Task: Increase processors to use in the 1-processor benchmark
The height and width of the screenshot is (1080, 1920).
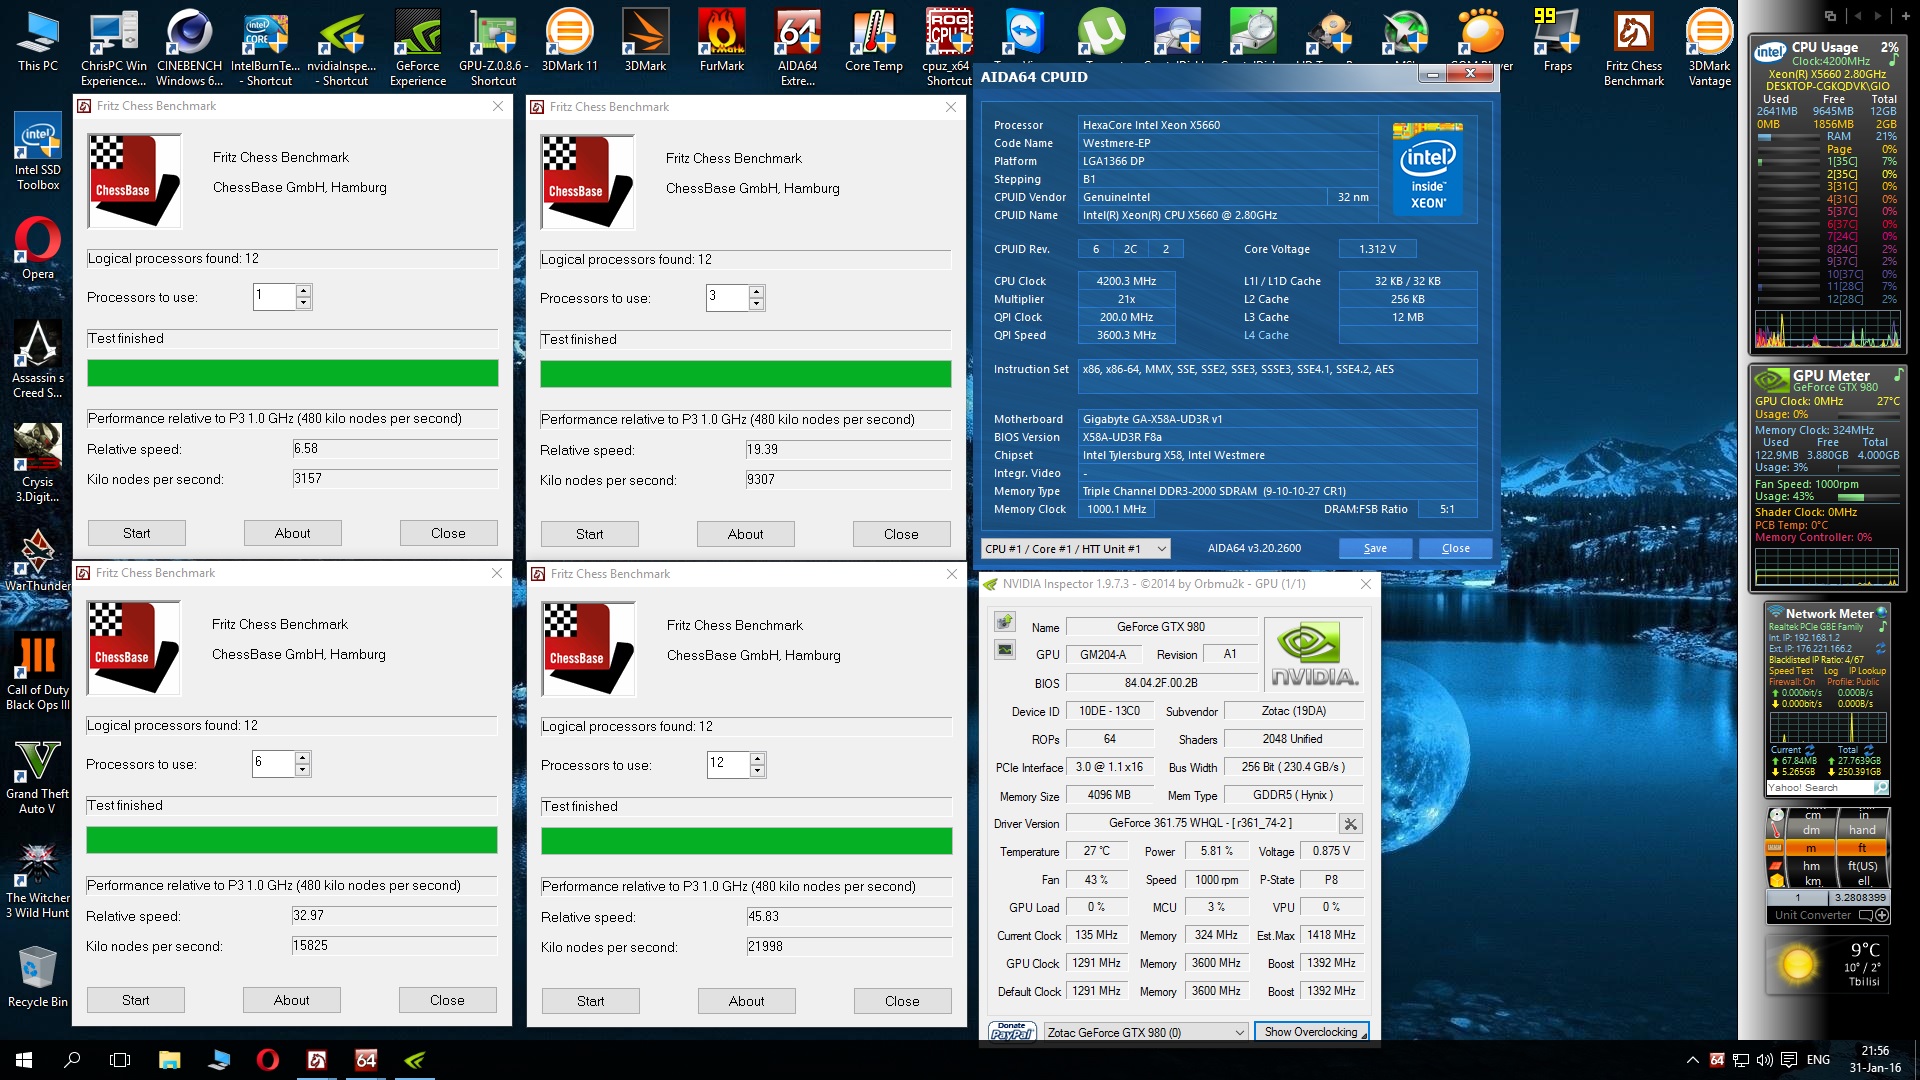Action: click(x=303, y=291)
